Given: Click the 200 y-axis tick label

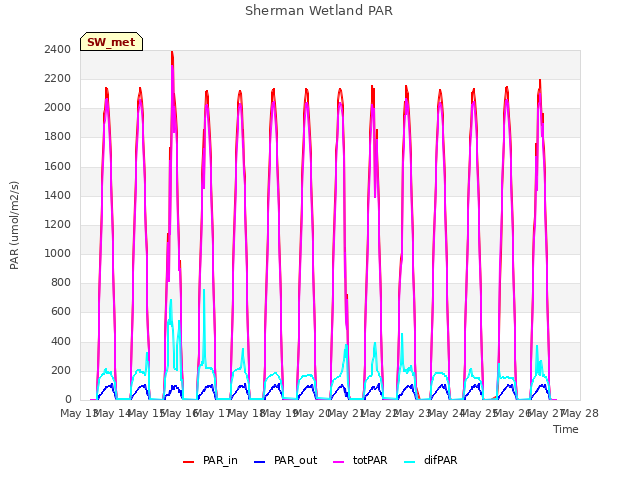Looking at the screenshot, I should click(61, 370).
